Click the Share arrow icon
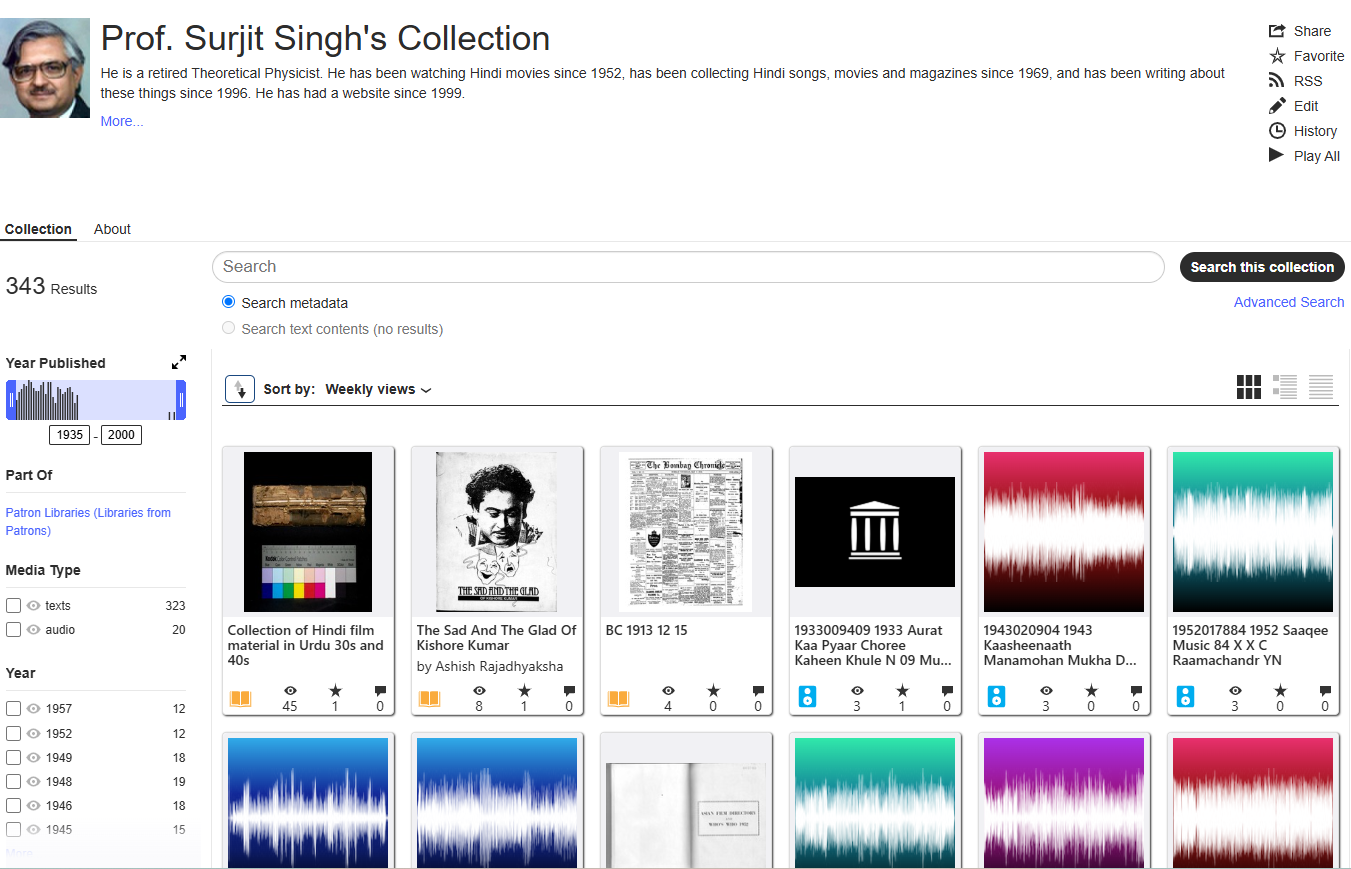This screenshot has height=869, width=1351. click(1276, 31)
